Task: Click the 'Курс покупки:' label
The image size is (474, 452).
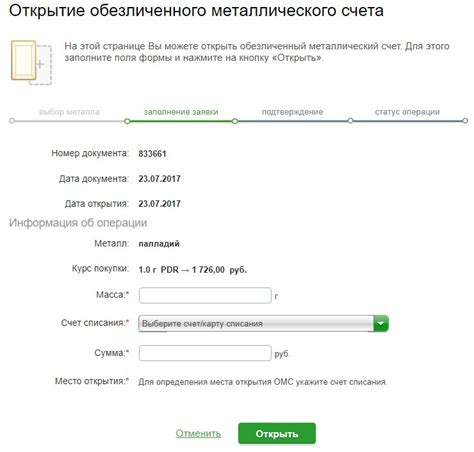Action: pos(100,269)
